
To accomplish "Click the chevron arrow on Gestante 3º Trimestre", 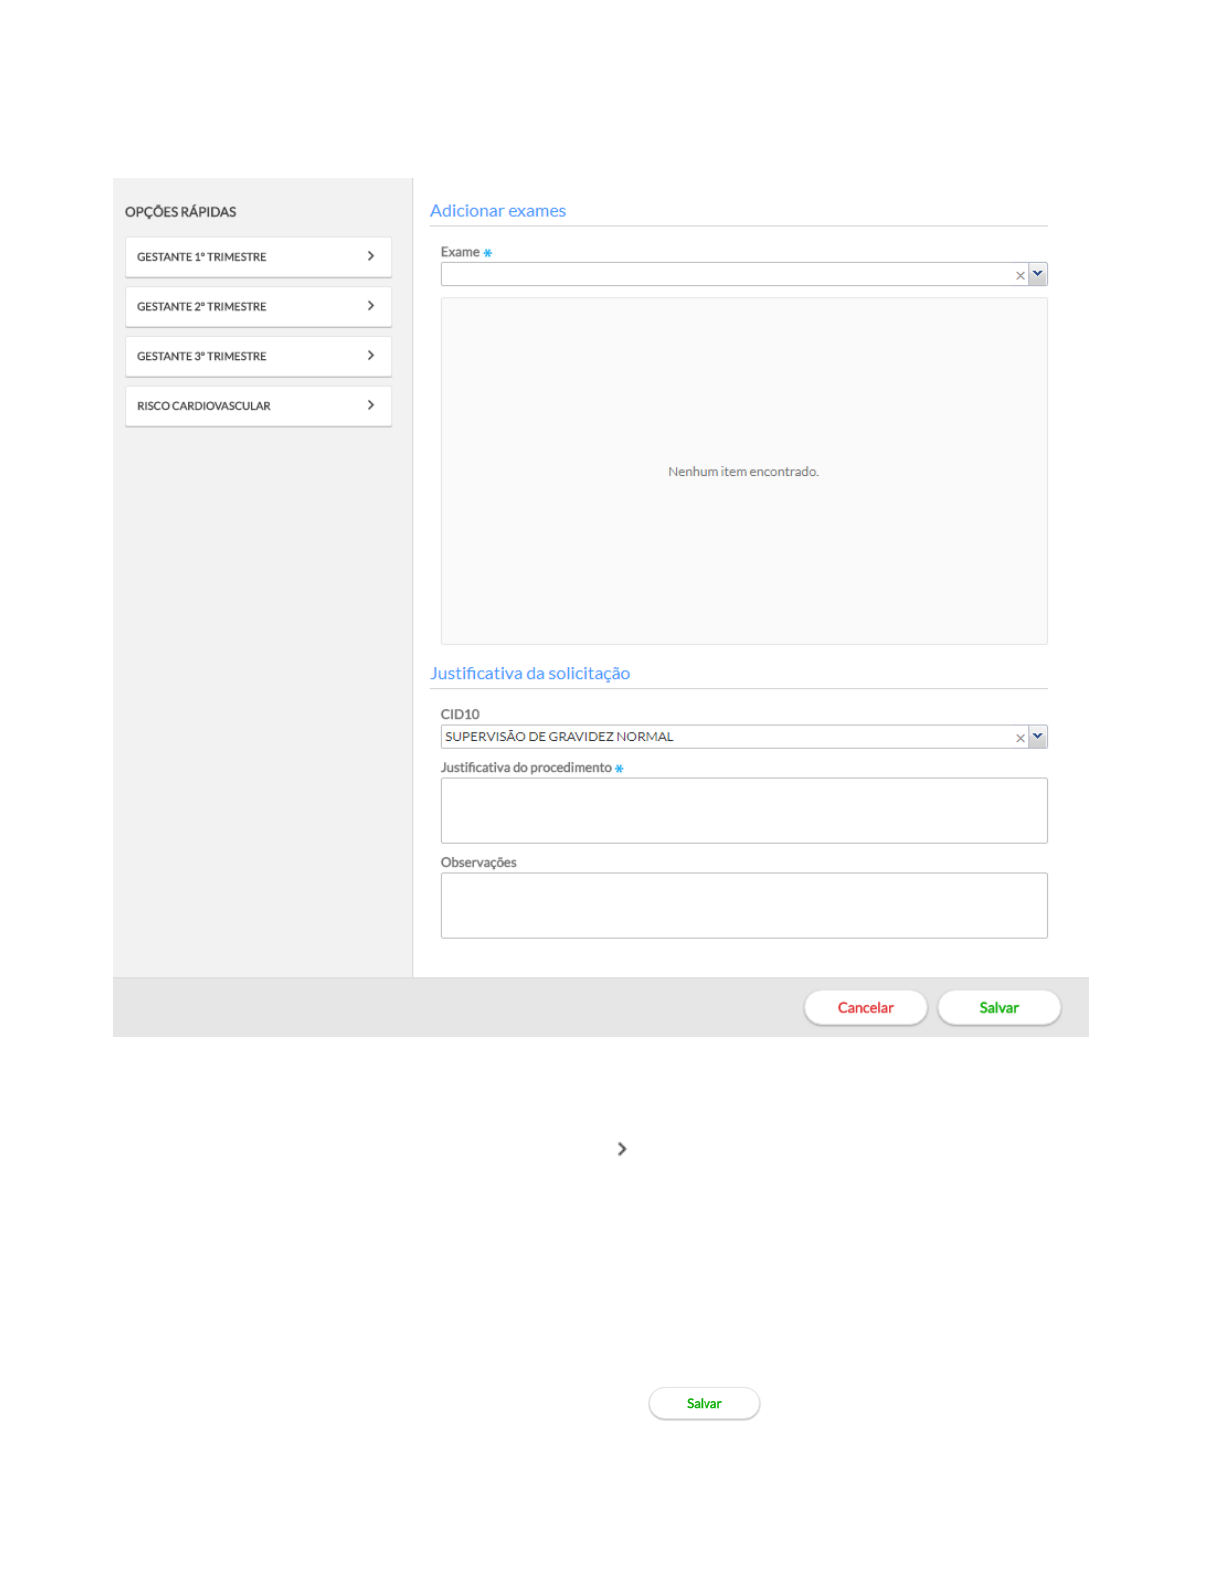I will (371, 356).
